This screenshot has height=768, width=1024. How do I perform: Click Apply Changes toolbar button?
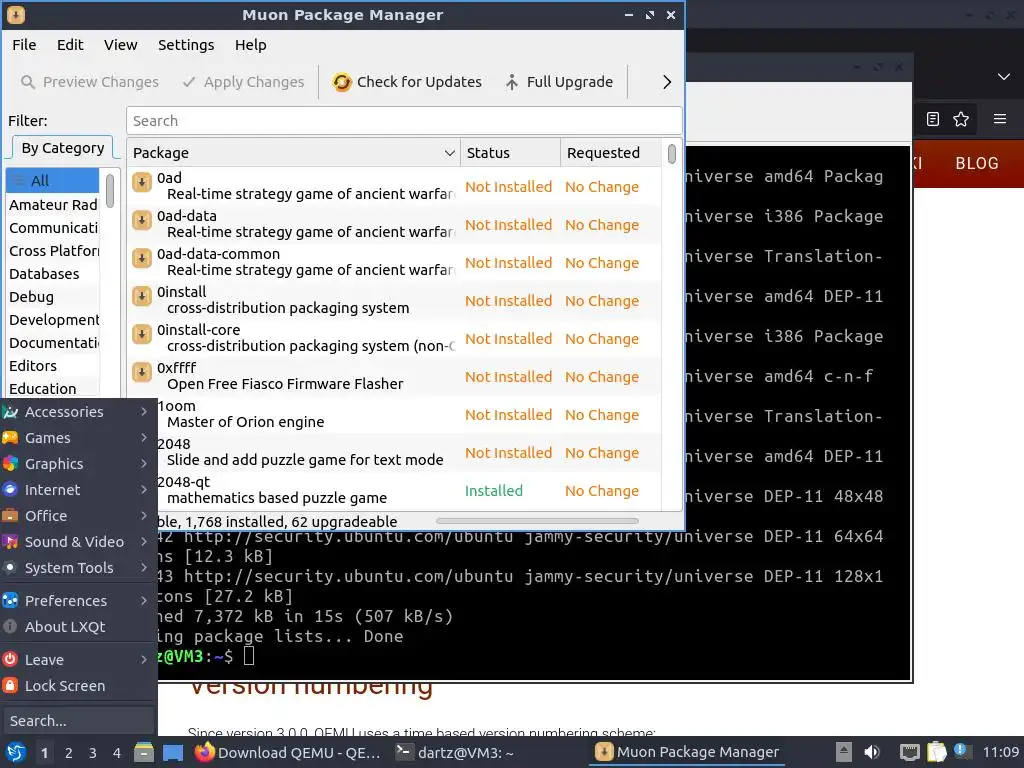[244, 82]
